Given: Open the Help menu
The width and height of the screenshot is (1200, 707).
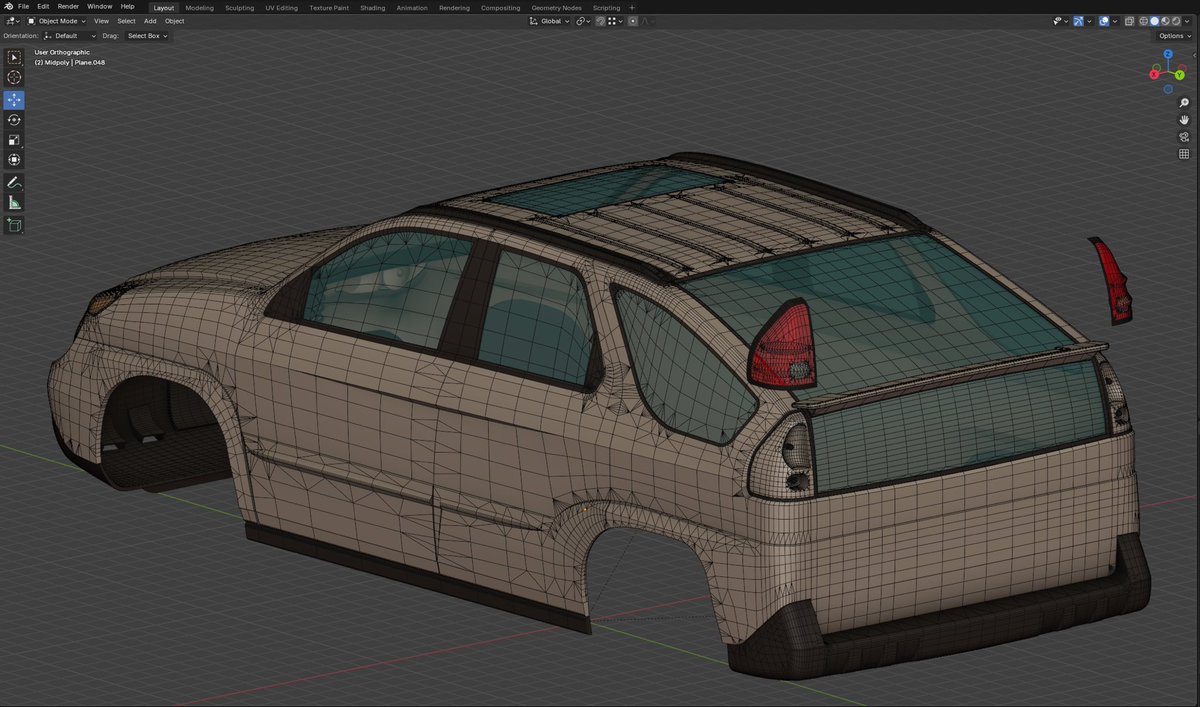Looking at the screenshot, I should (x=127, y=7).
